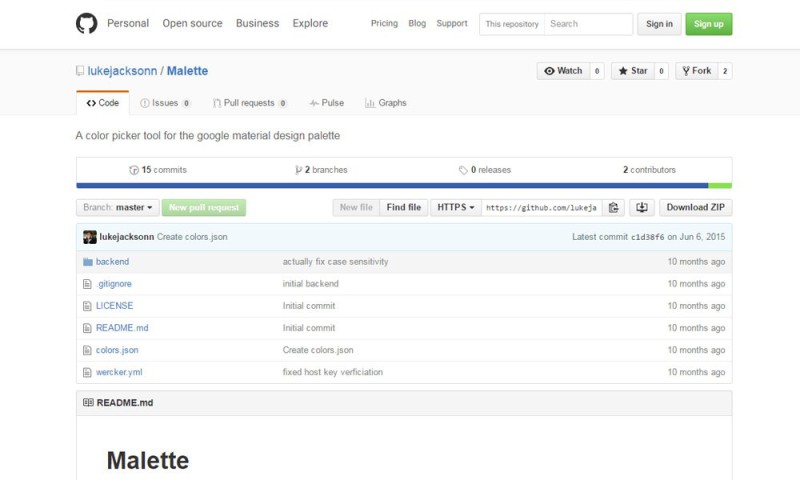Click the clone in desktop icon
800x480 pixels.
[642, 208]
